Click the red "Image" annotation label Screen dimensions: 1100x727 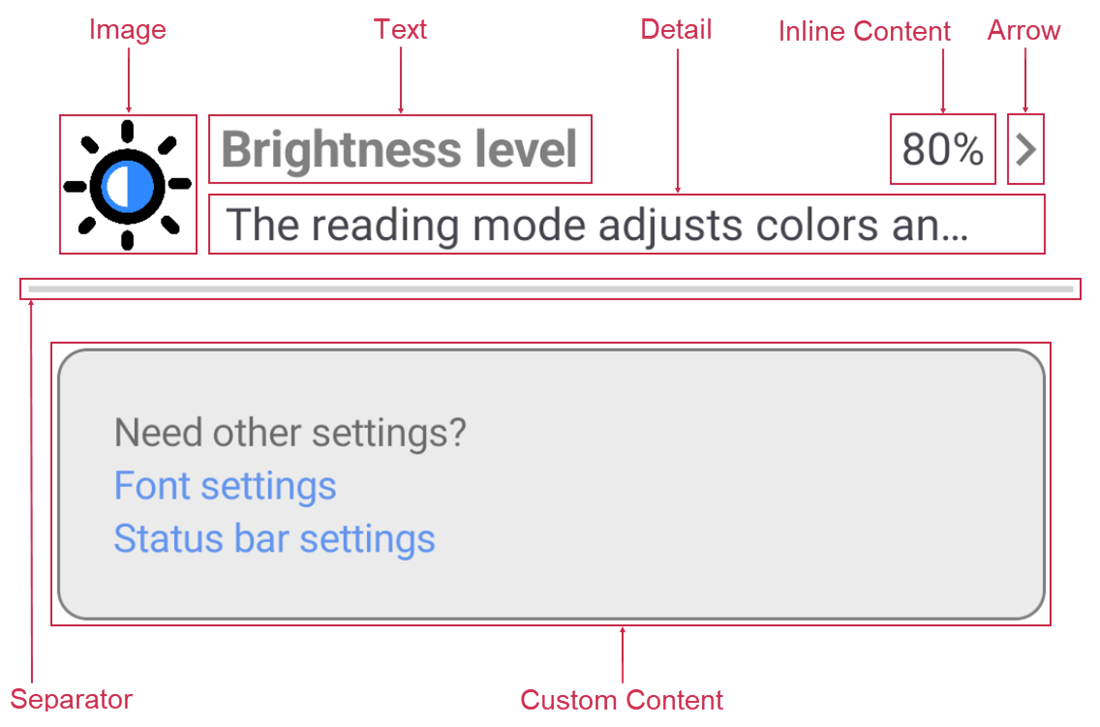[x=127, y=30]
